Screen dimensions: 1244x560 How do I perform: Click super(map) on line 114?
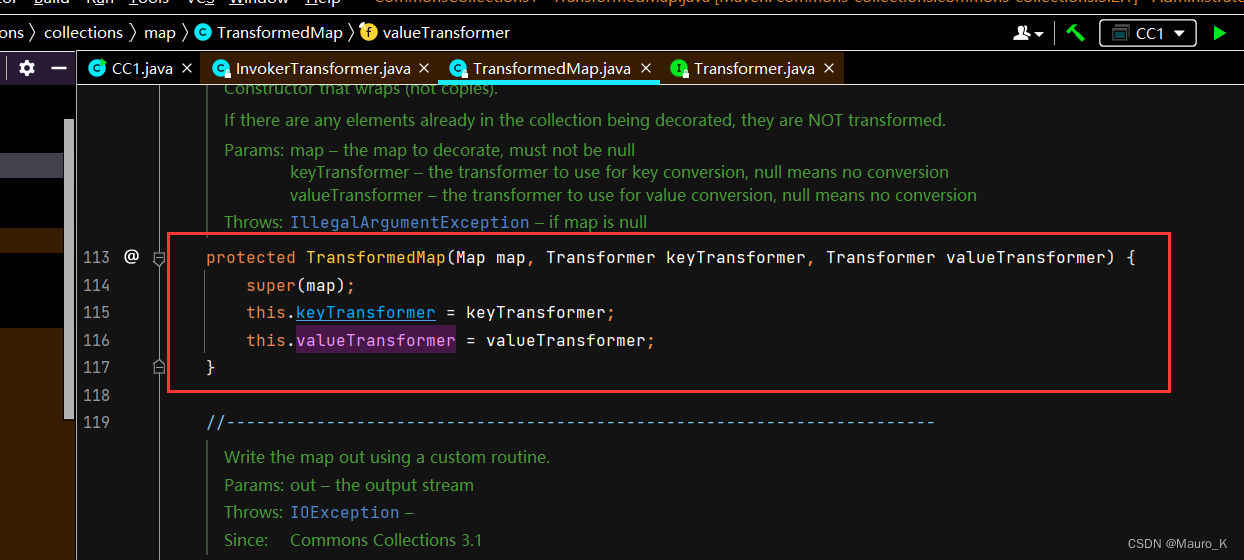[x=301, y=285]
